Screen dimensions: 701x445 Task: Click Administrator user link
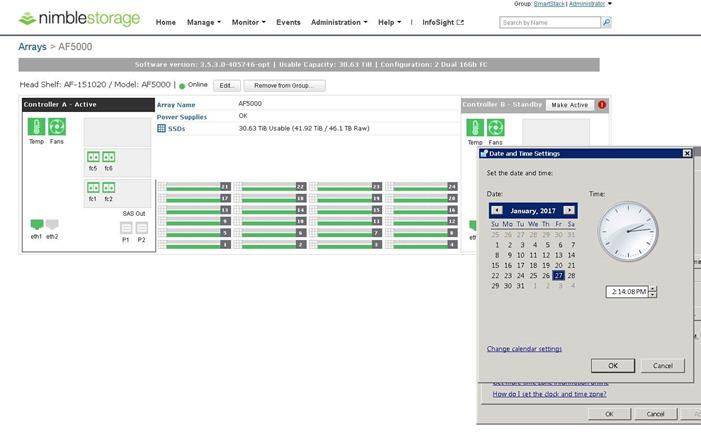point(587,4)
